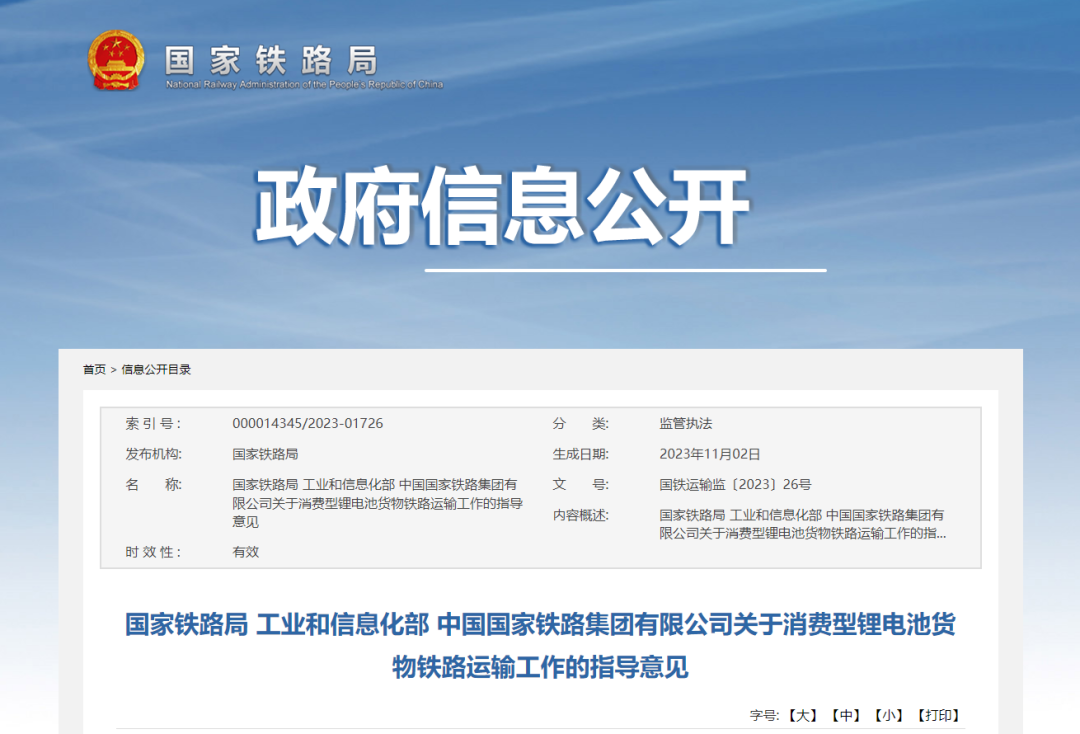Click the 监管执法 category value

tap(685, 423)
